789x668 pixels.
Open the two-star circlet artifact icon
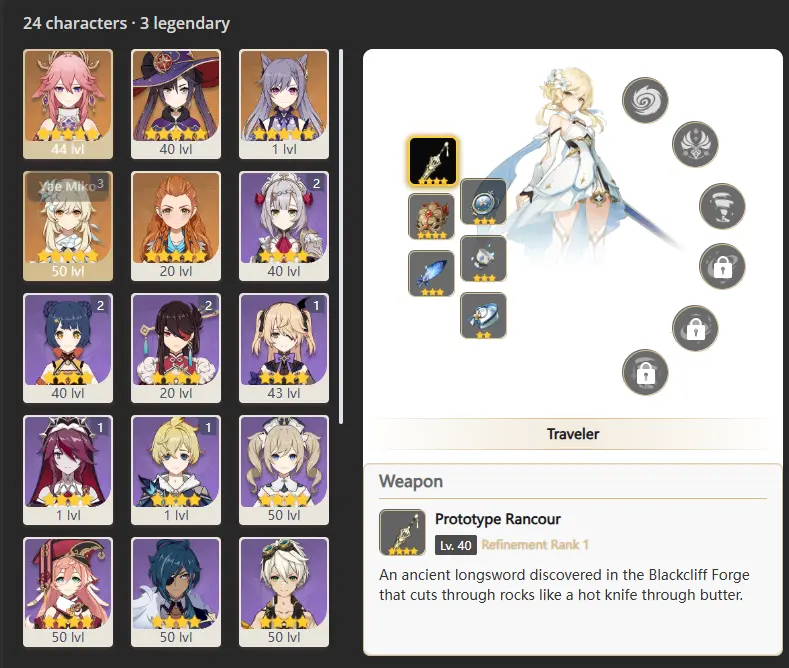483,315
